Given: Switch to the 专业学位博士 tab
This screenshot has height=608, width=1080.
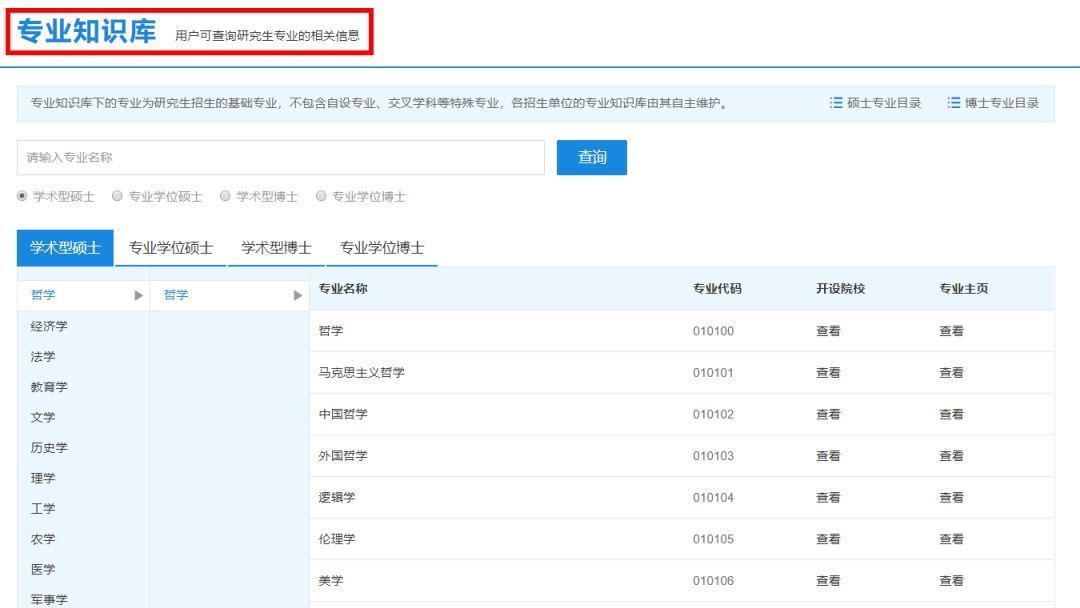Looking at the screenshot, I should (385, 248).
